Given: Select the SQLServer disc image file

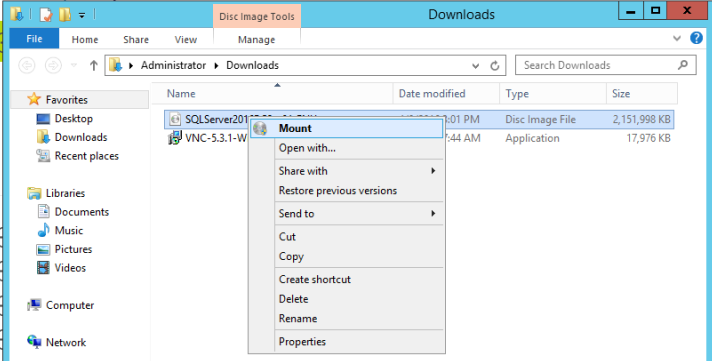Looking at the screenshot, I should pyautogui.click(x=418, y=119).
